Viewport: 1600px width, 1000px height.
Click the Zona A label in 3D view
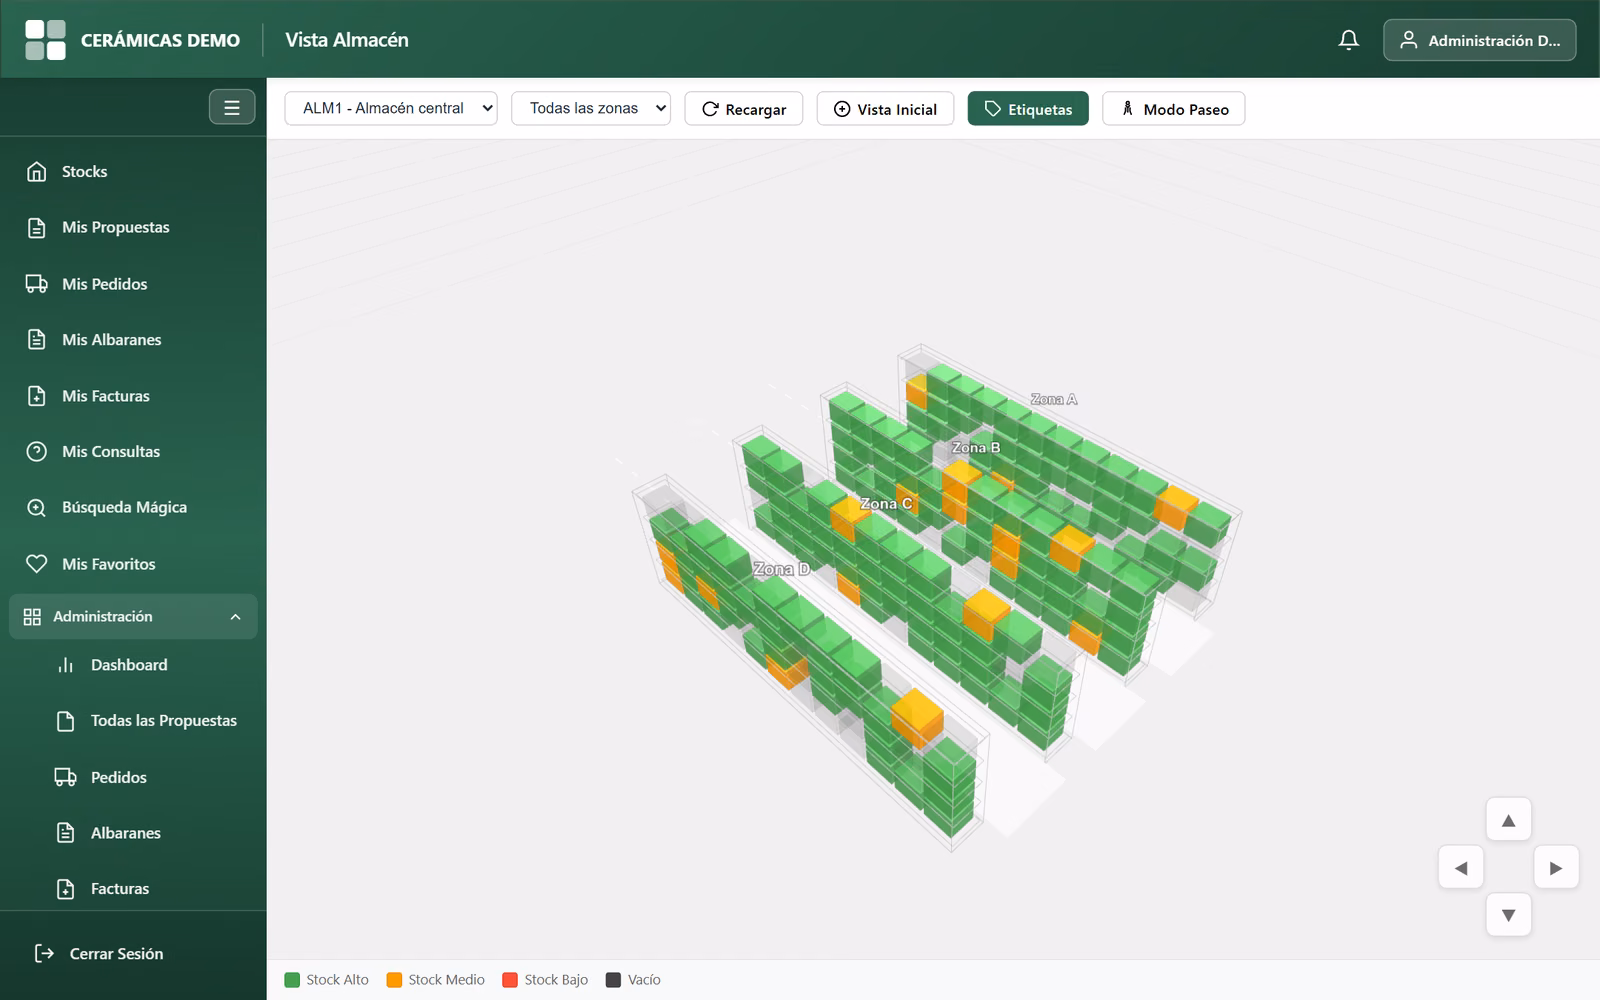point(1054,399)
